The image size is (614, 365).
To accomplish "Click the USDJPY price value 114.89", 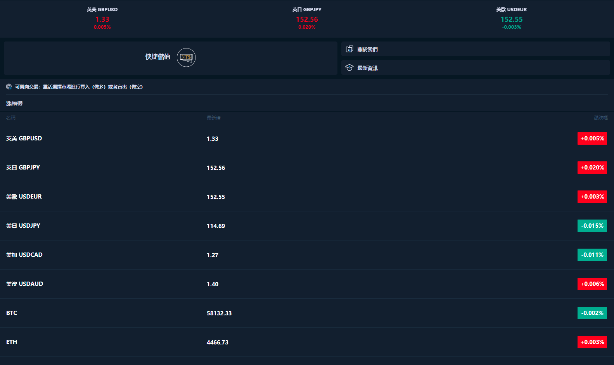I will [x=216, y=226].
